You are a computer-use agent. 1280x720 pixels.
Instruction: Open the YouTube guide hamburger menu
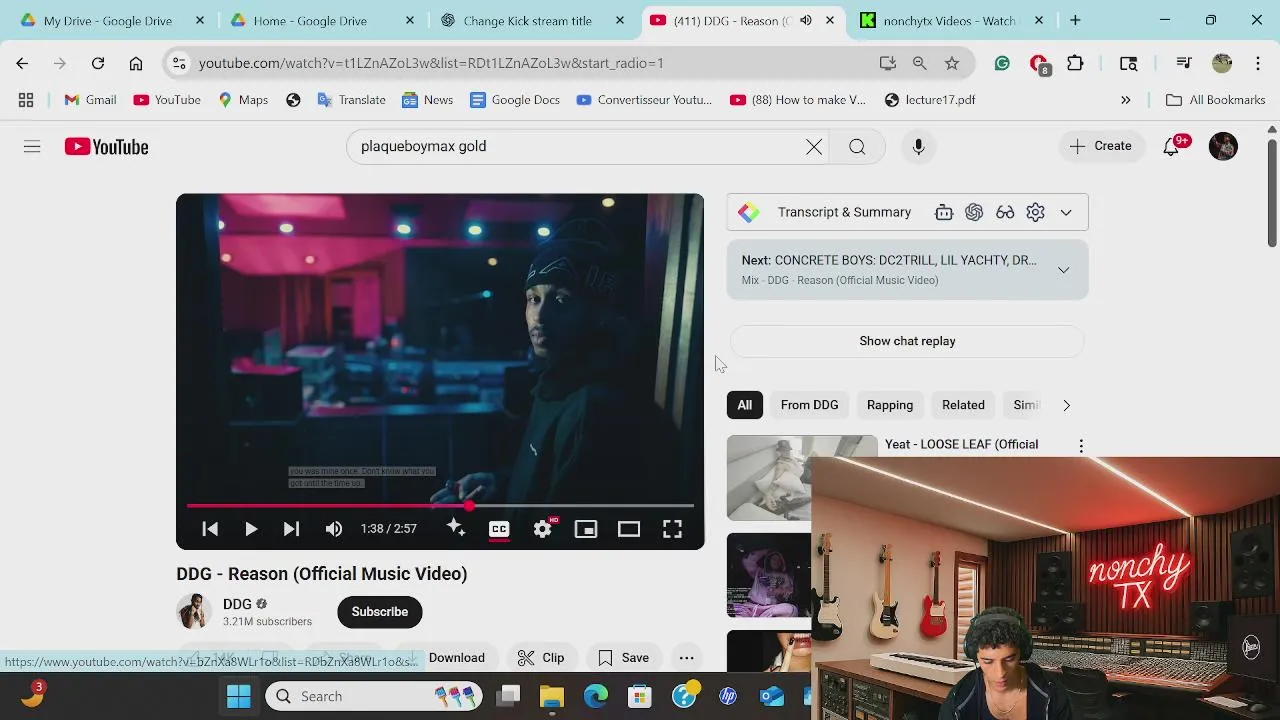tap(32, 147)
